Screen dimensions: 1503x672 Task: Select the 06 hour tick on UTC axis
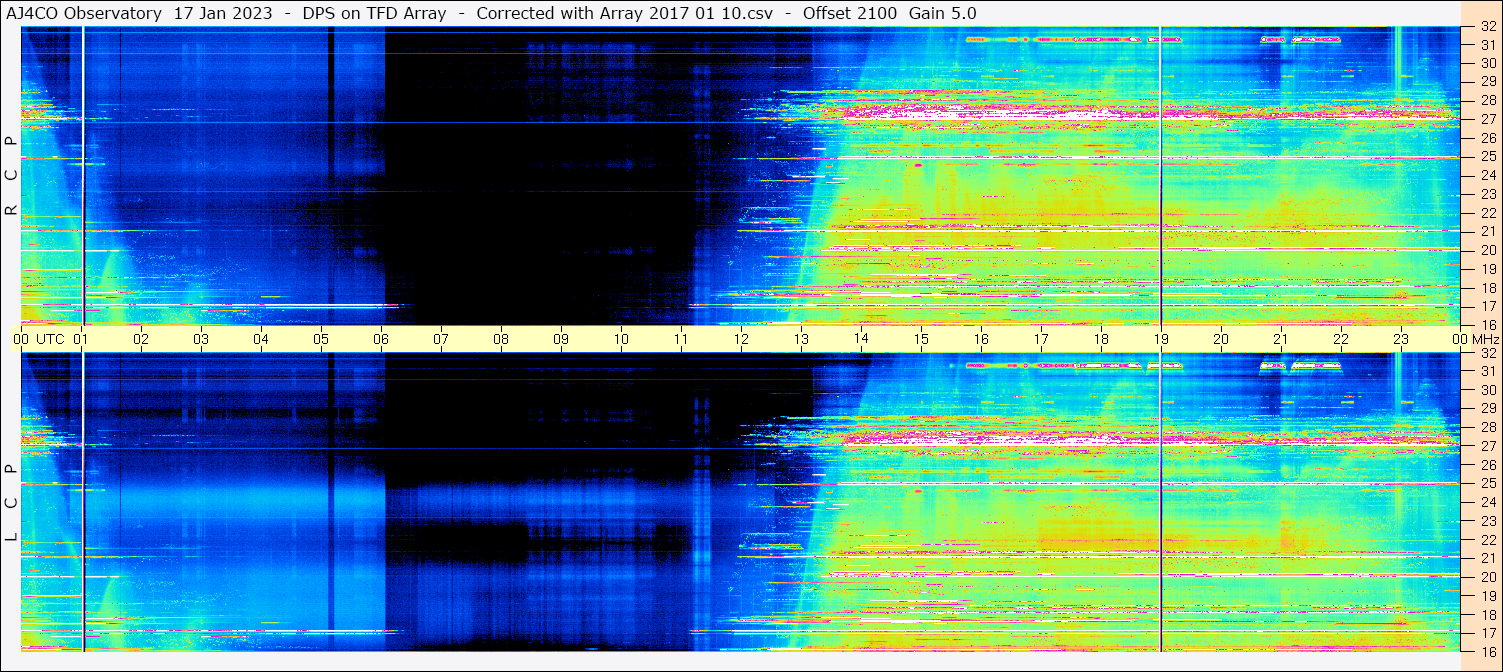coord(381,339)
